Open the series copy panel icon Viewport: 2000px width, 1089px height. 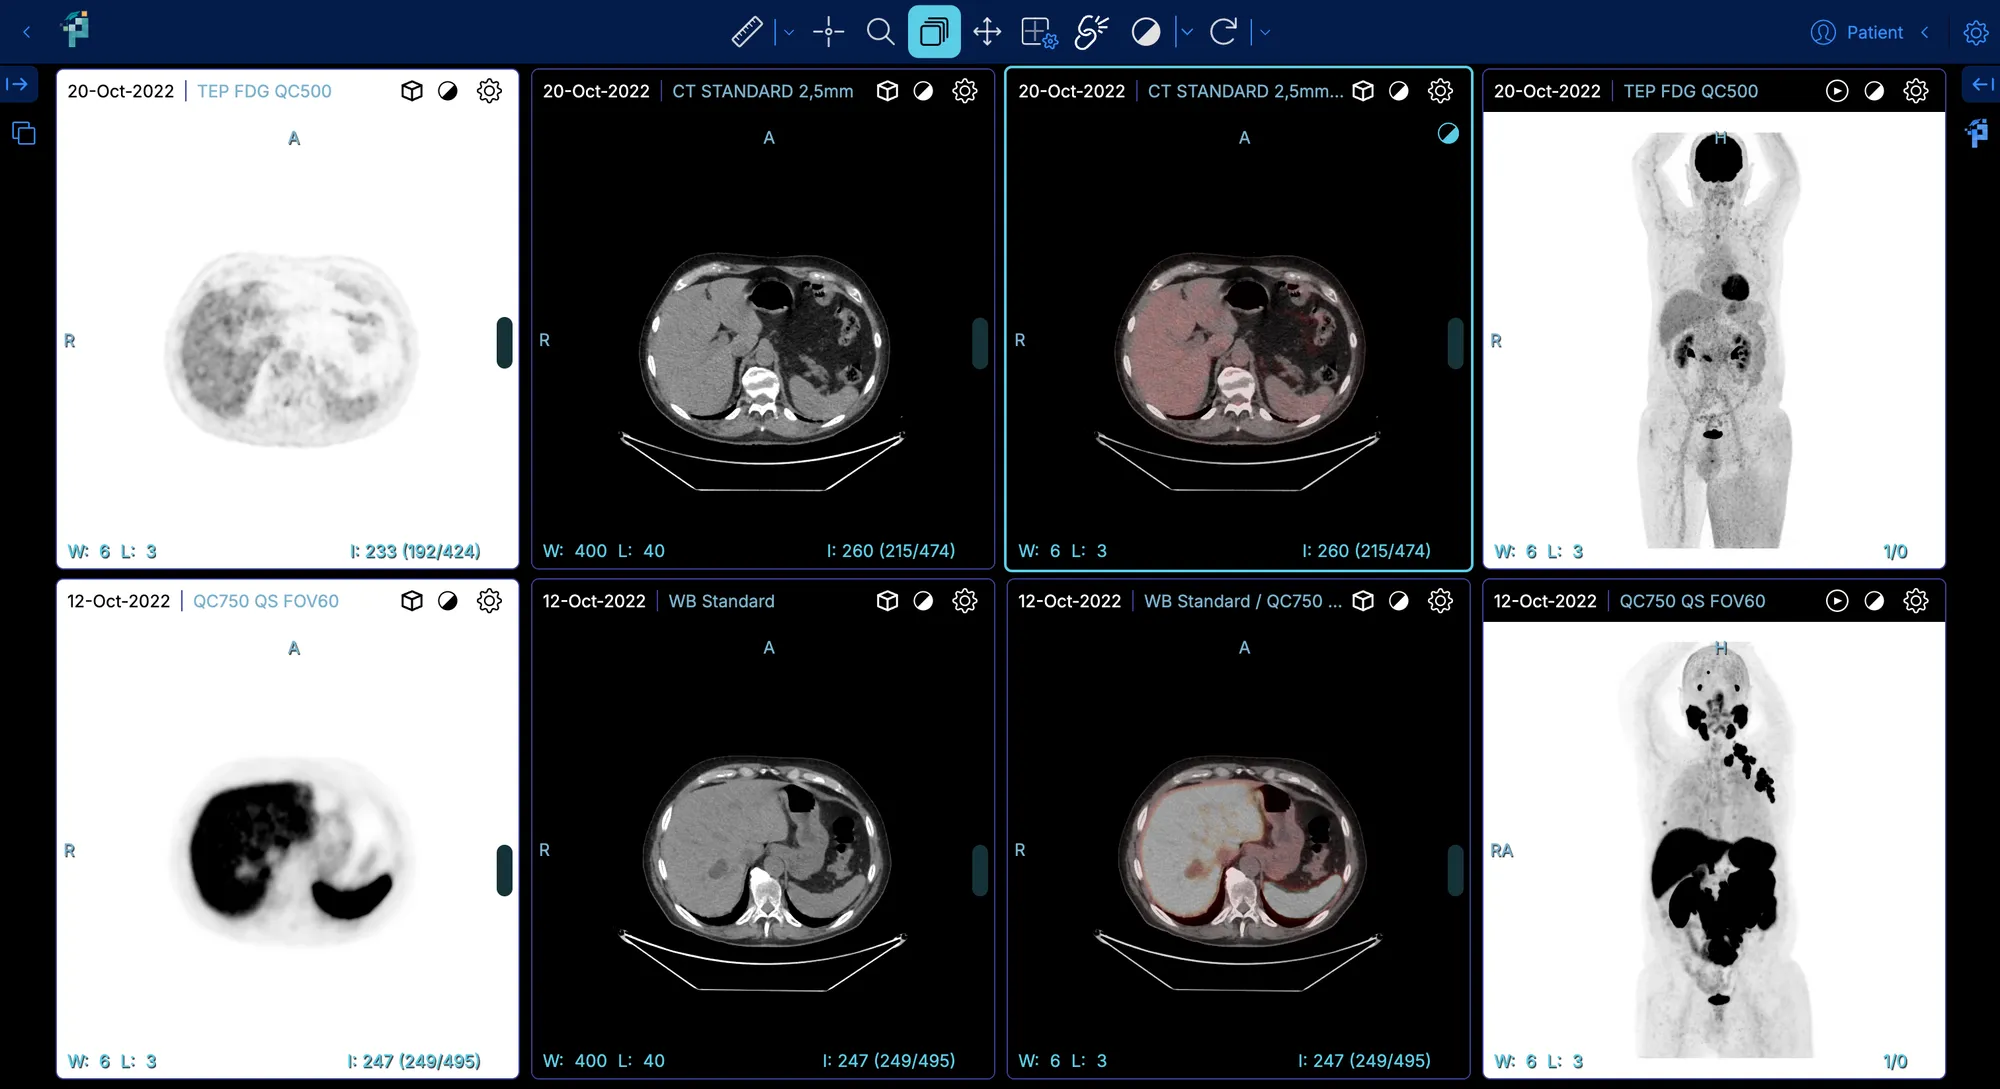(24, 133)
